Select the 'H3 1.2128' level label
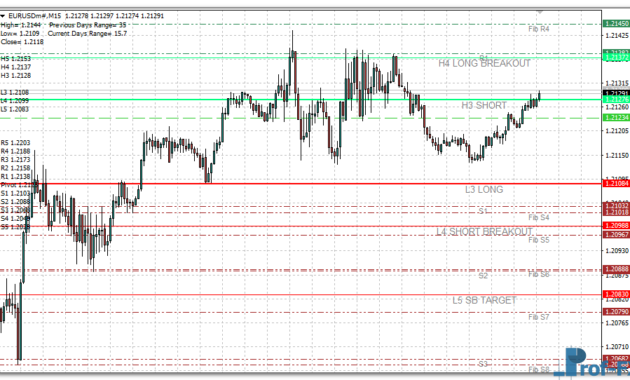630x380 pixels. [x=16, y=76]
